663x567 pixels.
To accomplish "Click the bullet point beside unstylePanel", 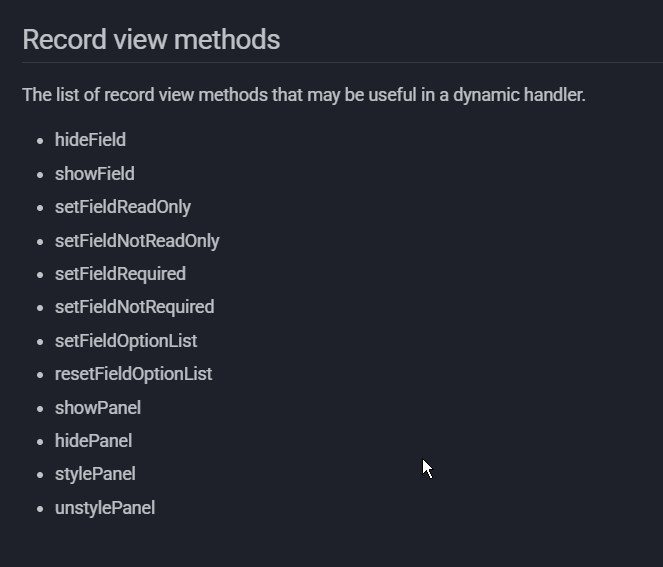I will [x=40, y=509].
